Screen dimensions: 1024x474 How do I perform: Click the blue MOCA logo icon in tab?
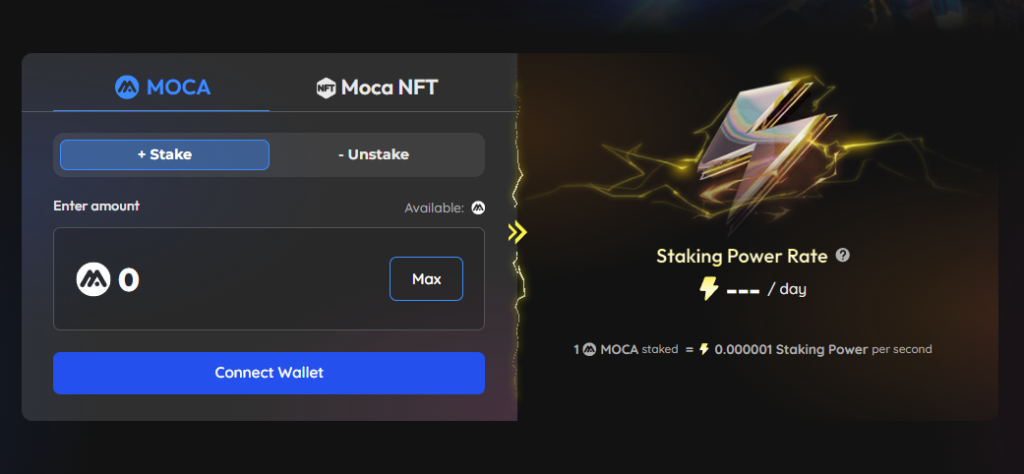point(127,87)
